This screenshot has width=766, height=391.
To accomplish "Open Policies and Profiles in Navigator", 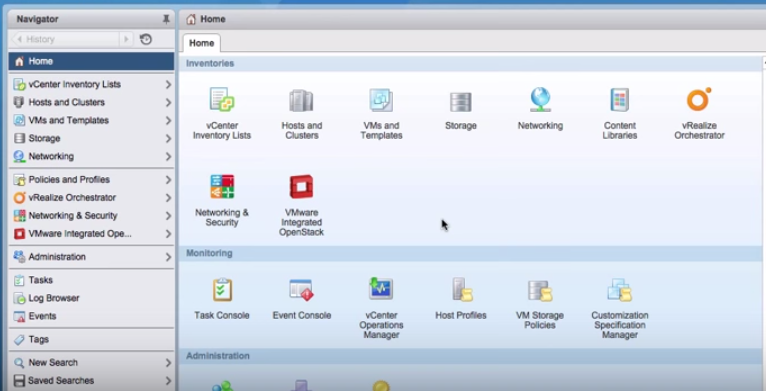I will (91, 179).
